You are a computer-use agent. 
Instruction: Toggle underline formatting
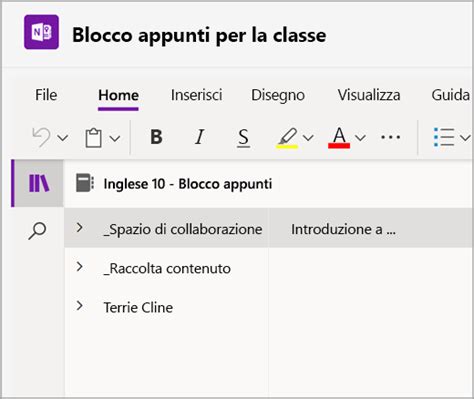click(243, 138)
